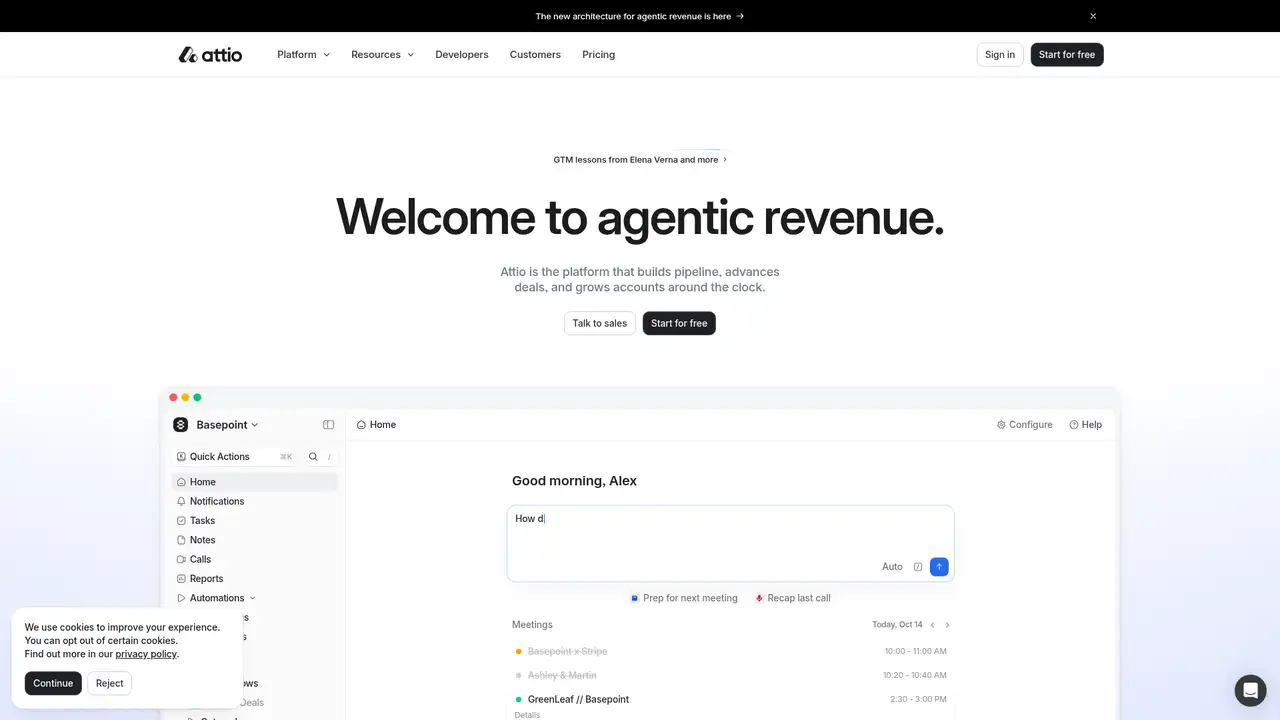Viewport: 1280px width, 720px height.
Task: Click the Prep for next meeting suggestion
Action: [684, 598]
